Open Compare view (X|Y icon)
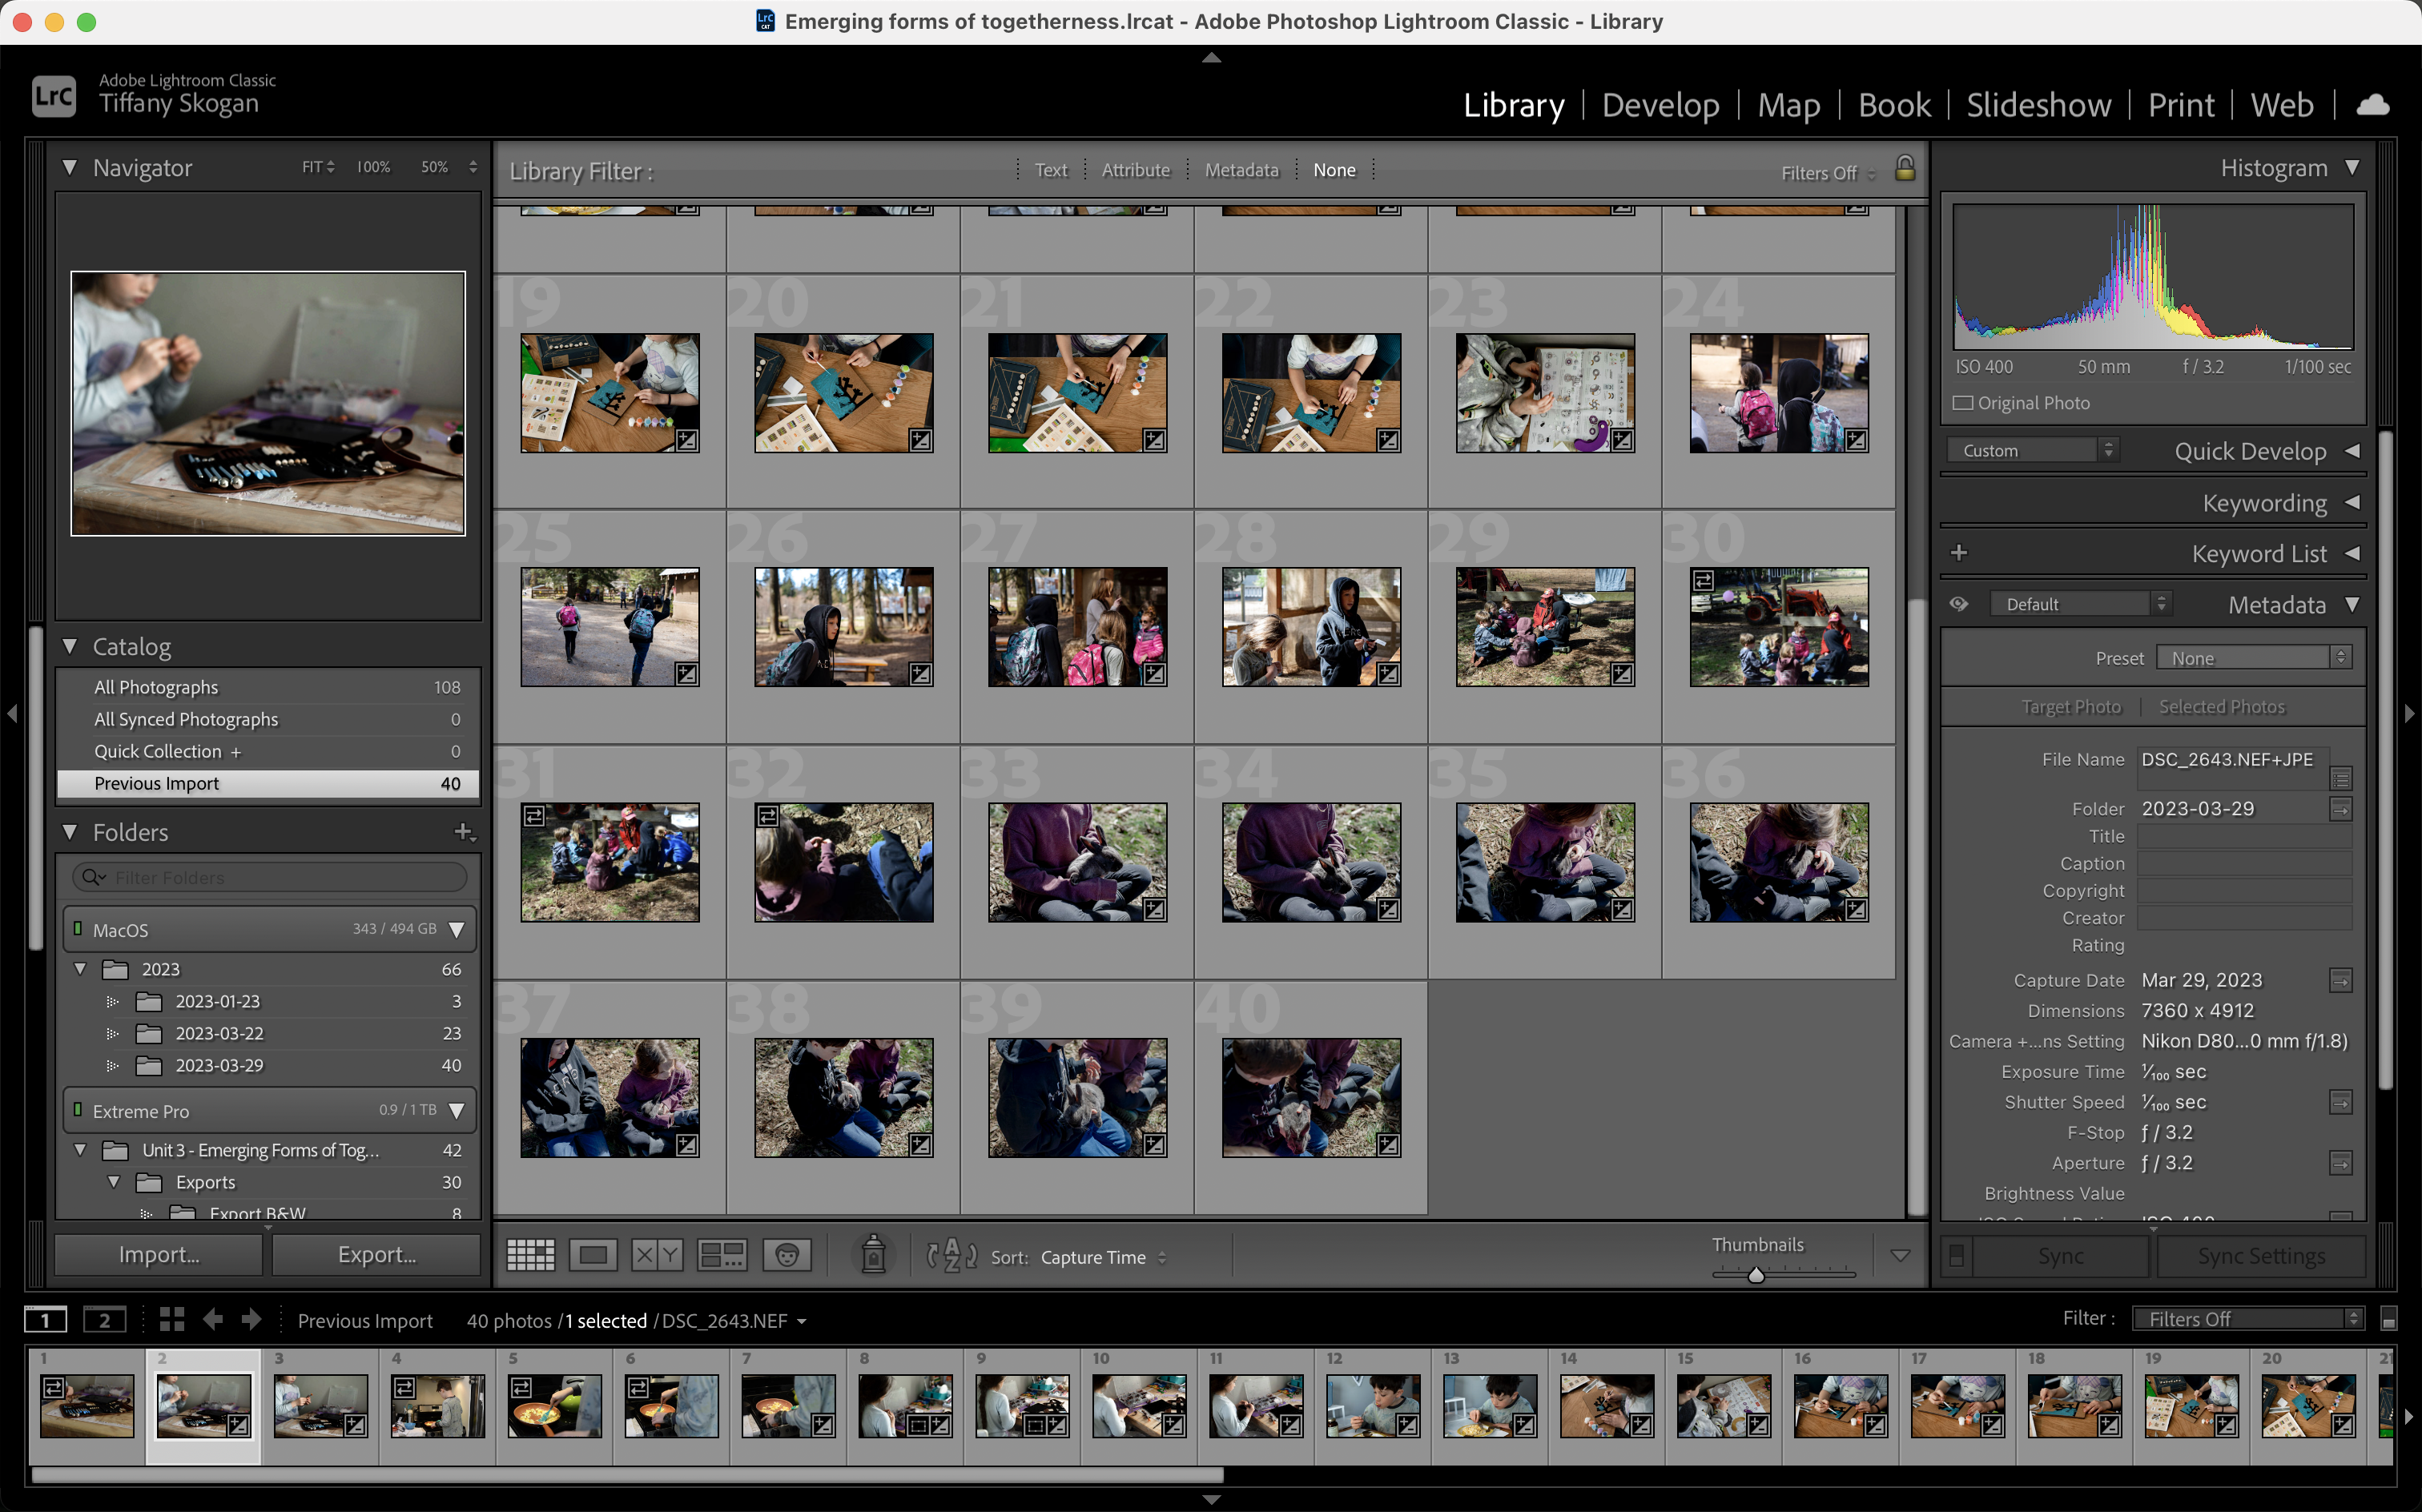The height and width of the screenshot is (1512, 2422). (x=657, y=1255)
